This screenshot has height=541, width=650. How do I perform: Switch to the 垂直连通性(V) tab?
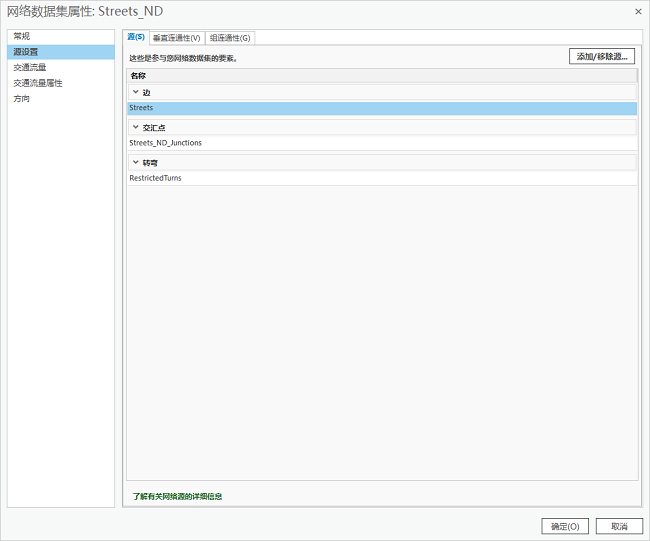(x=176, y=38)
